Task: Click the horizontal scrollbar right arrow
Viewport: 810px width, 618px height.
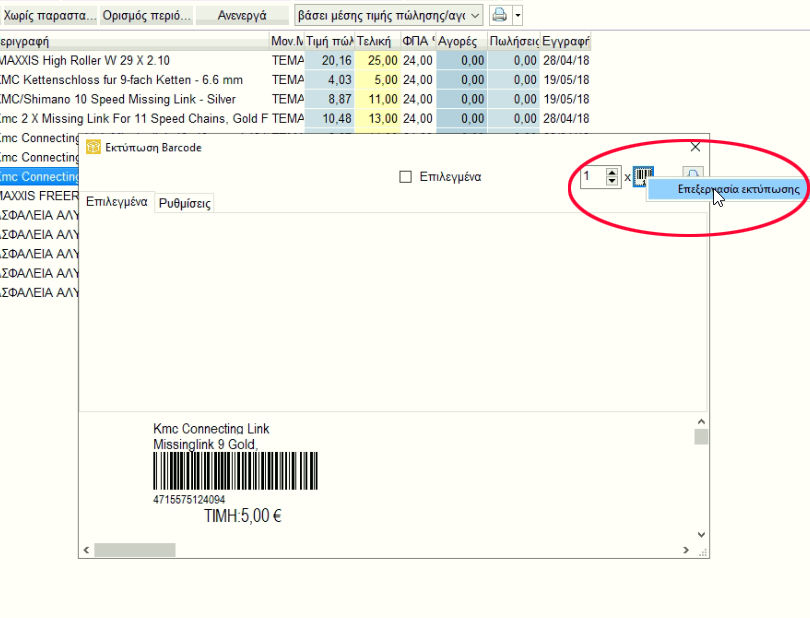Action: (686, 550)
